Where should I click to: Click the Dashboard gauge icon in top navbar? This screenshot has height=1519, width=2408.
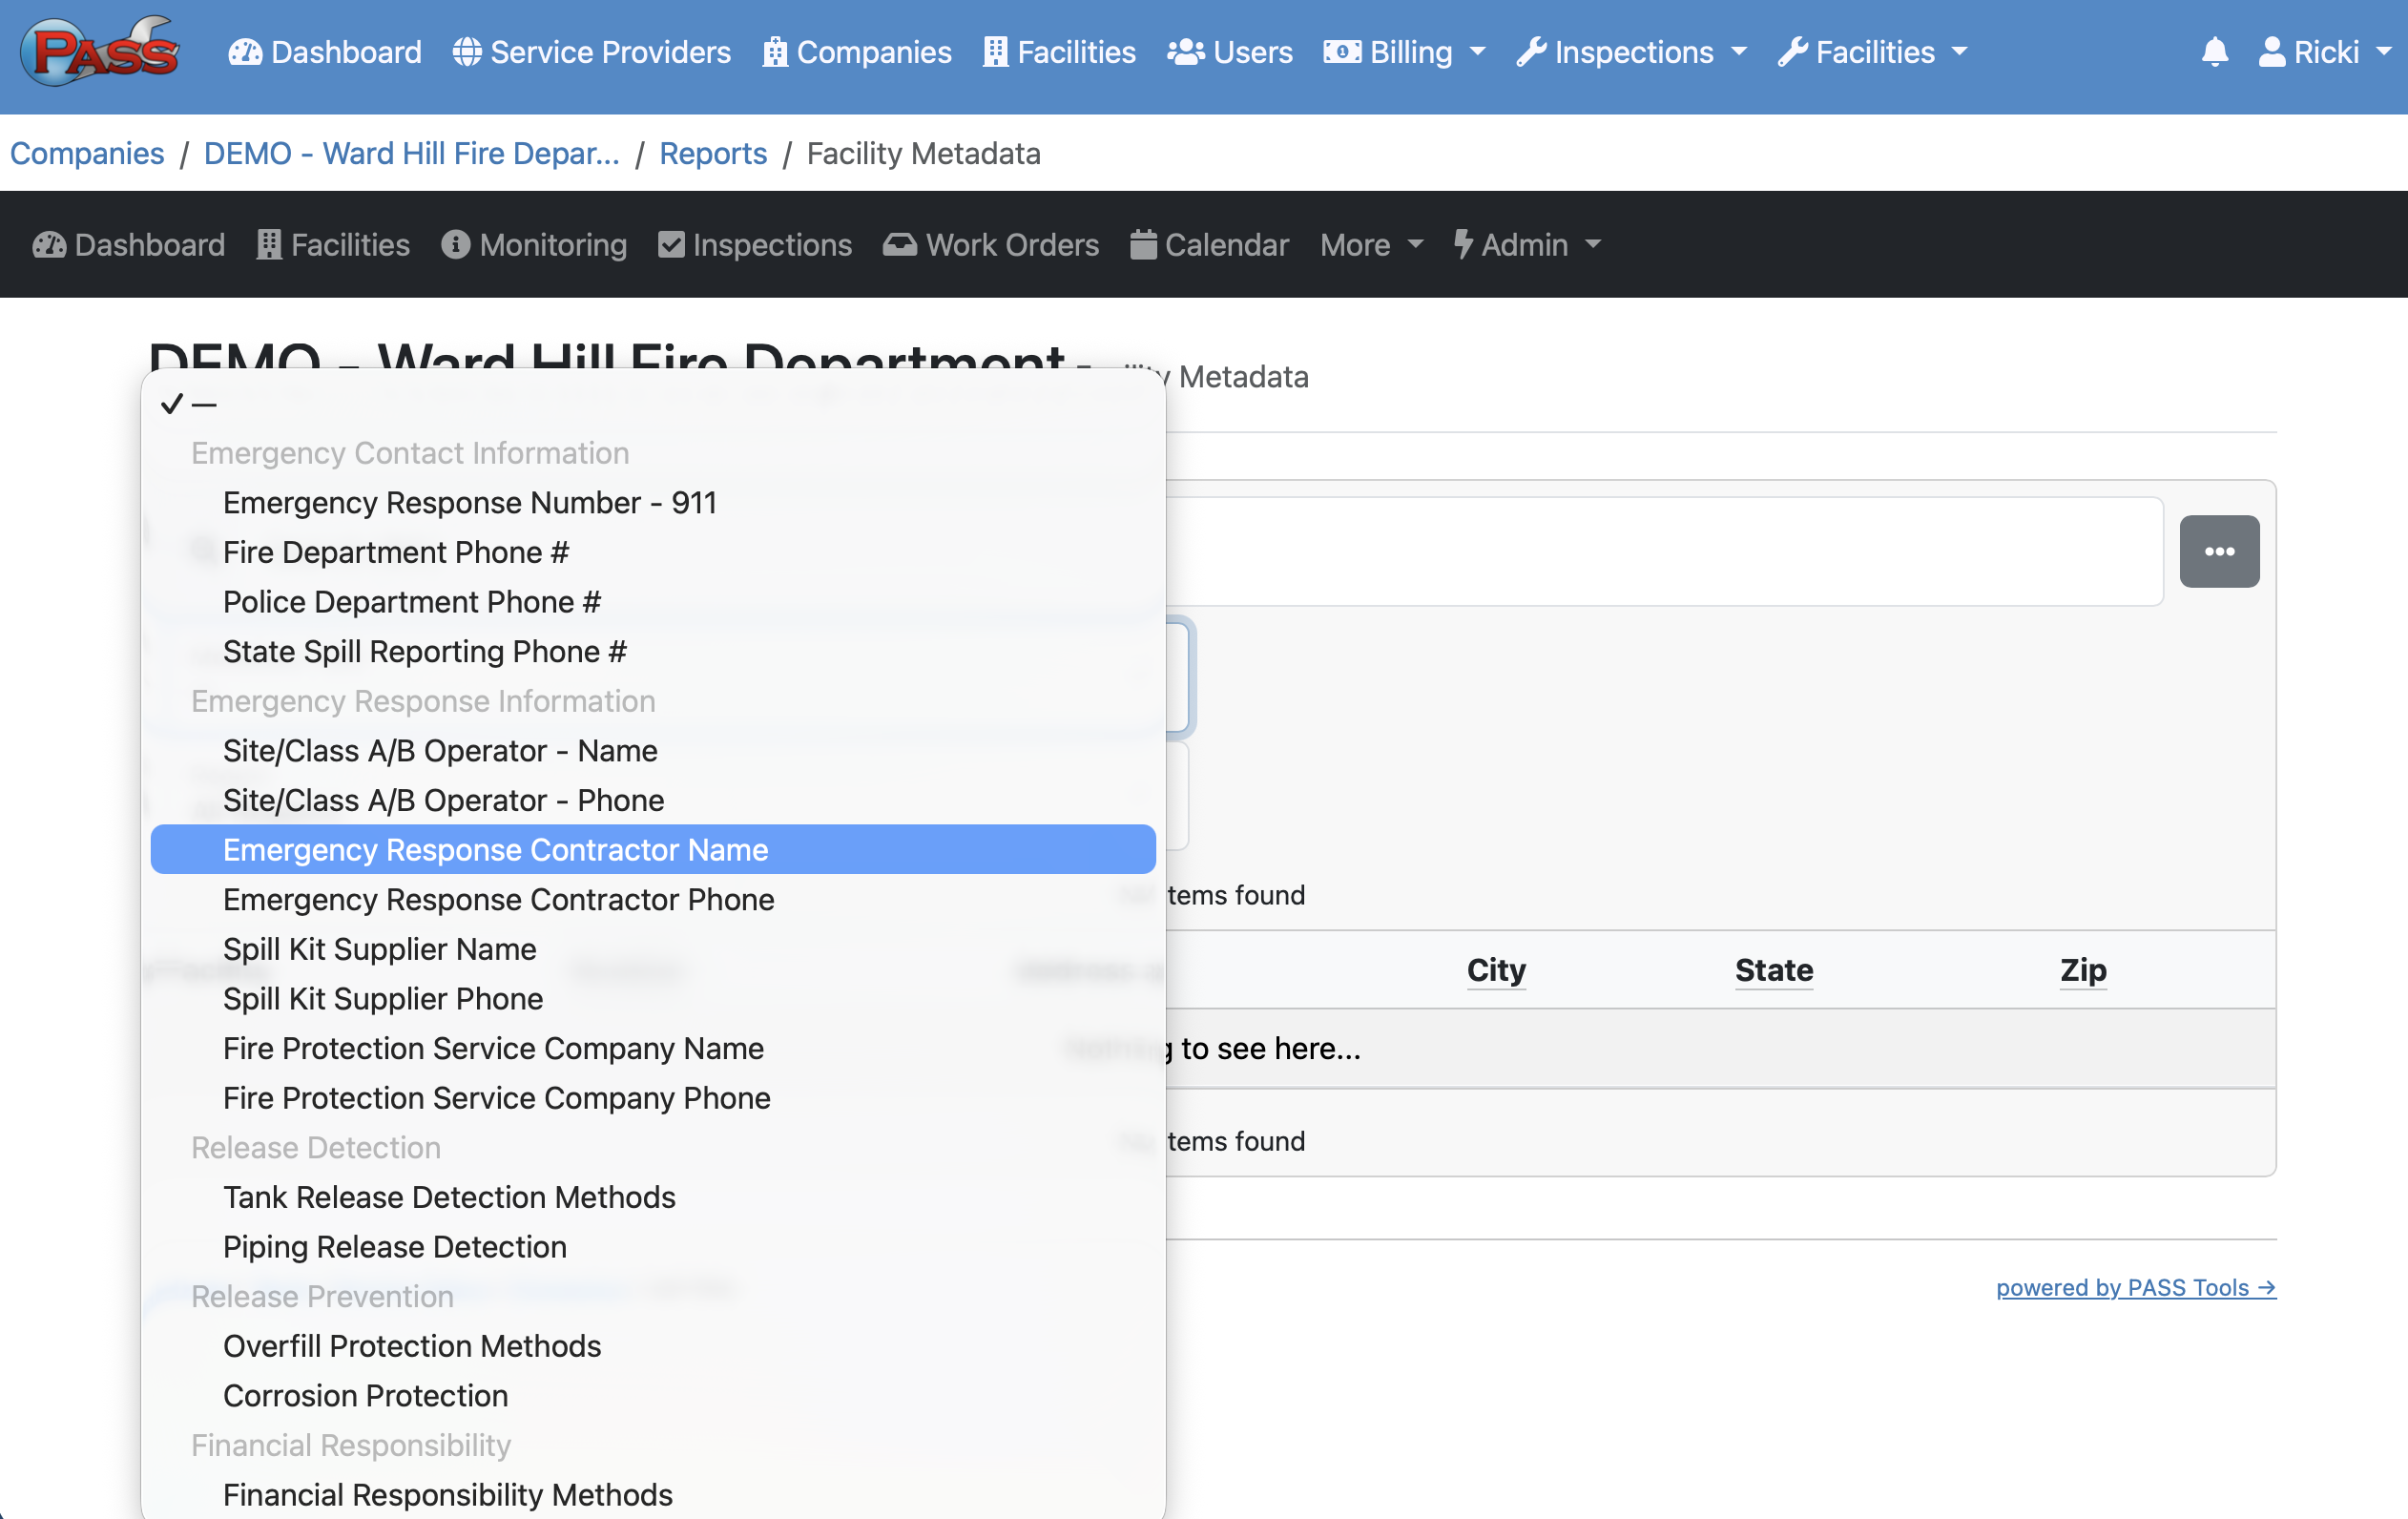245,52
